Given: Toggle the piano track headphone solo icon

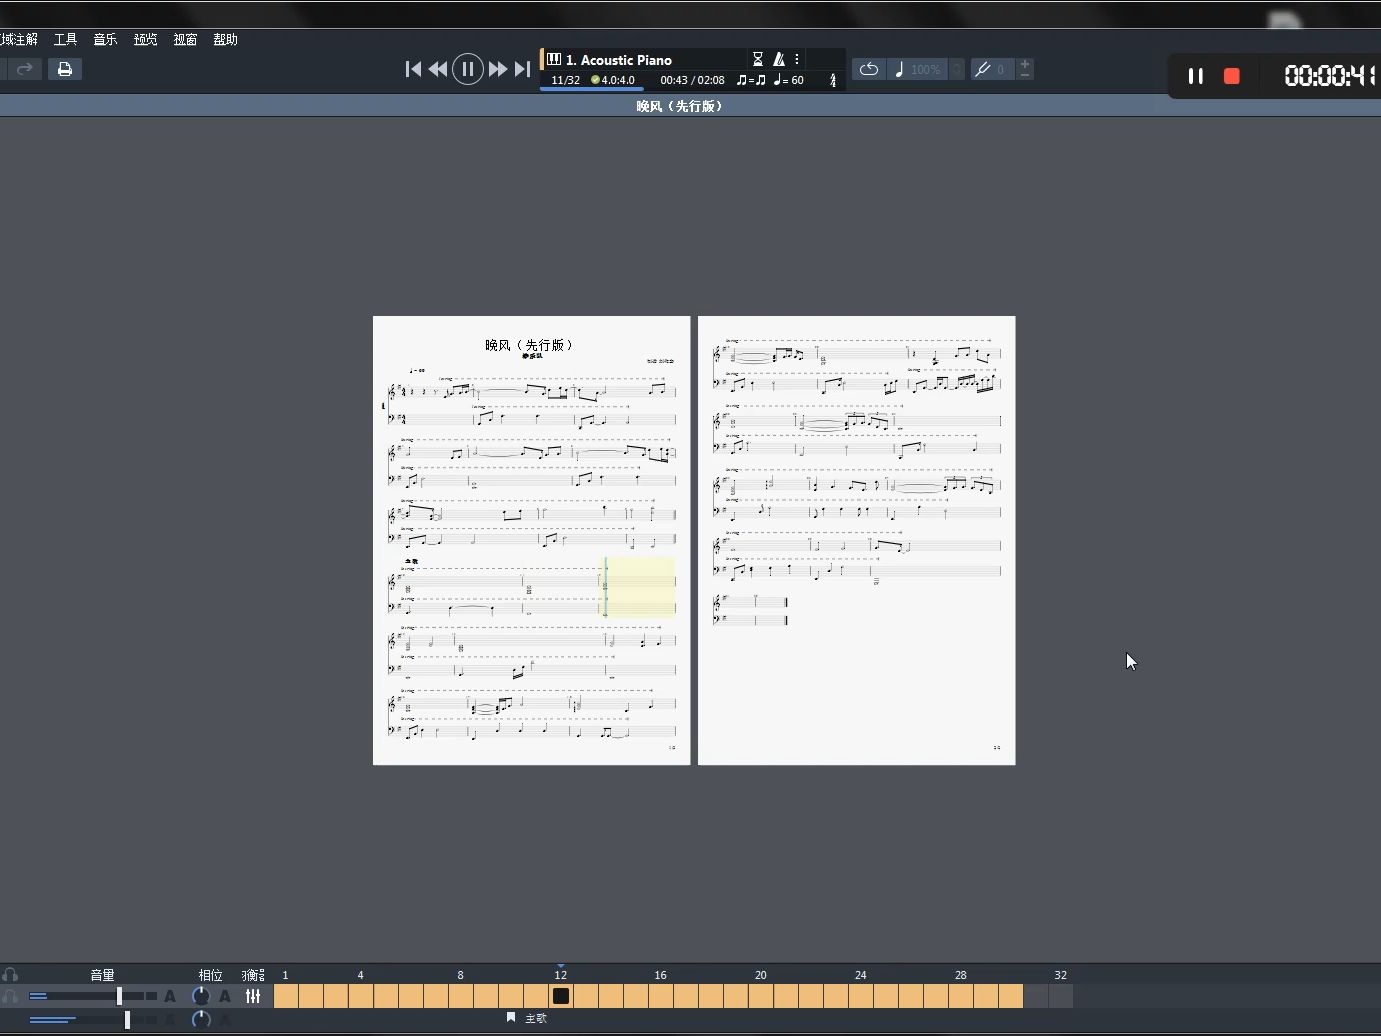Looking at the screenshot, I should 10,996.
